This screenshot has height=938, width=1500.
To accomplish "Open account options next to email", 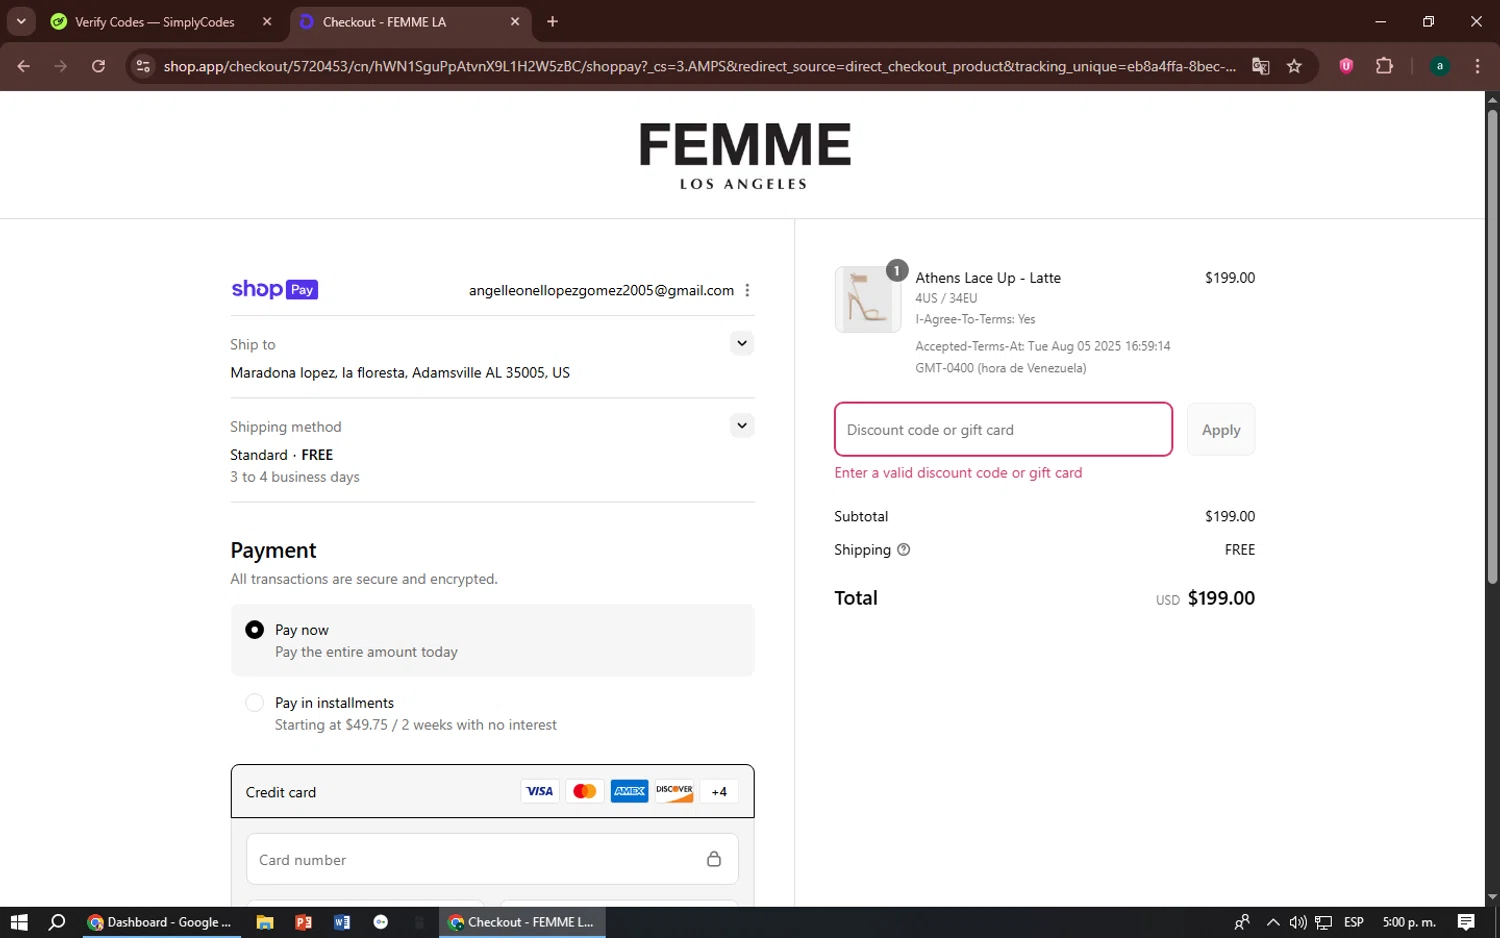I will 747,290.
